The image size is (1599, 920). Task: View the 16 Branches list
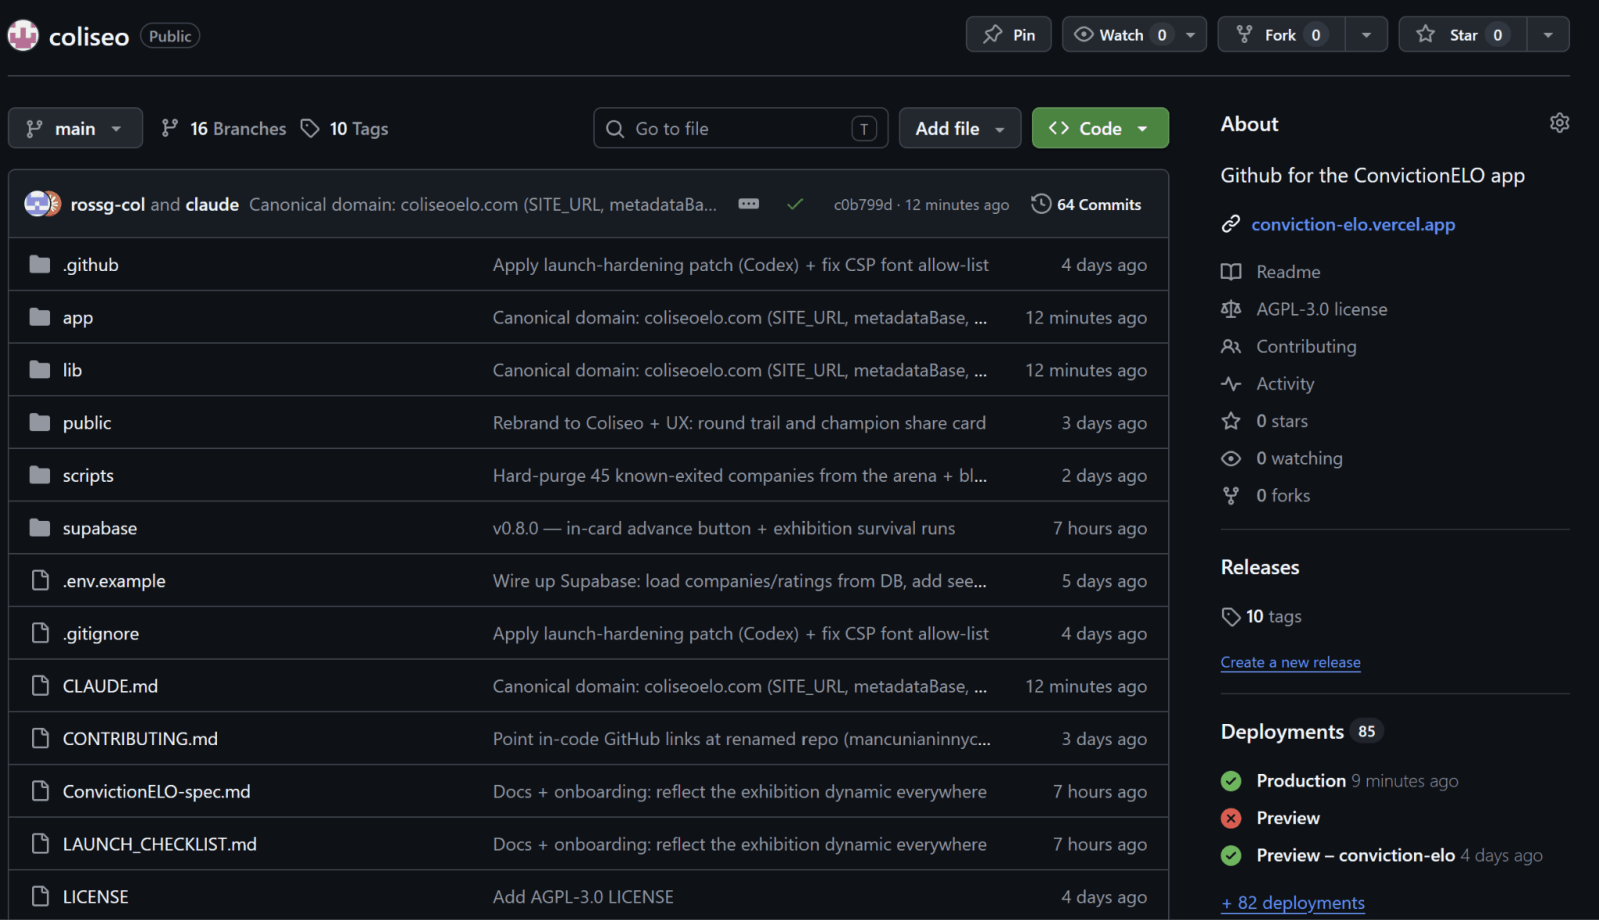tap(224, 128)
